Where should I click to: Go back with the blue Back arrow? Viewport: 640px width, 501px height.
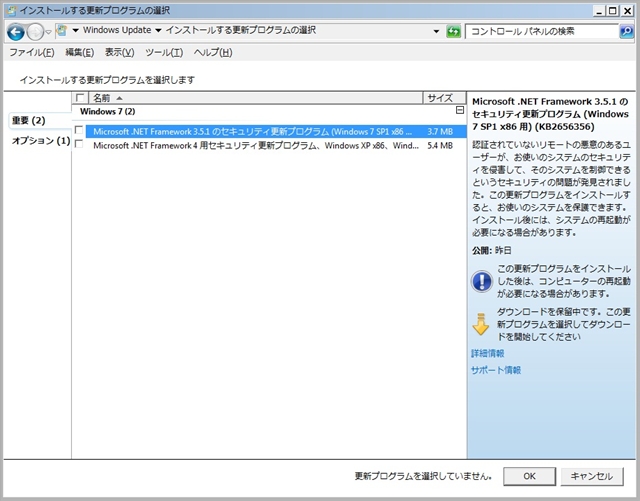16,32
